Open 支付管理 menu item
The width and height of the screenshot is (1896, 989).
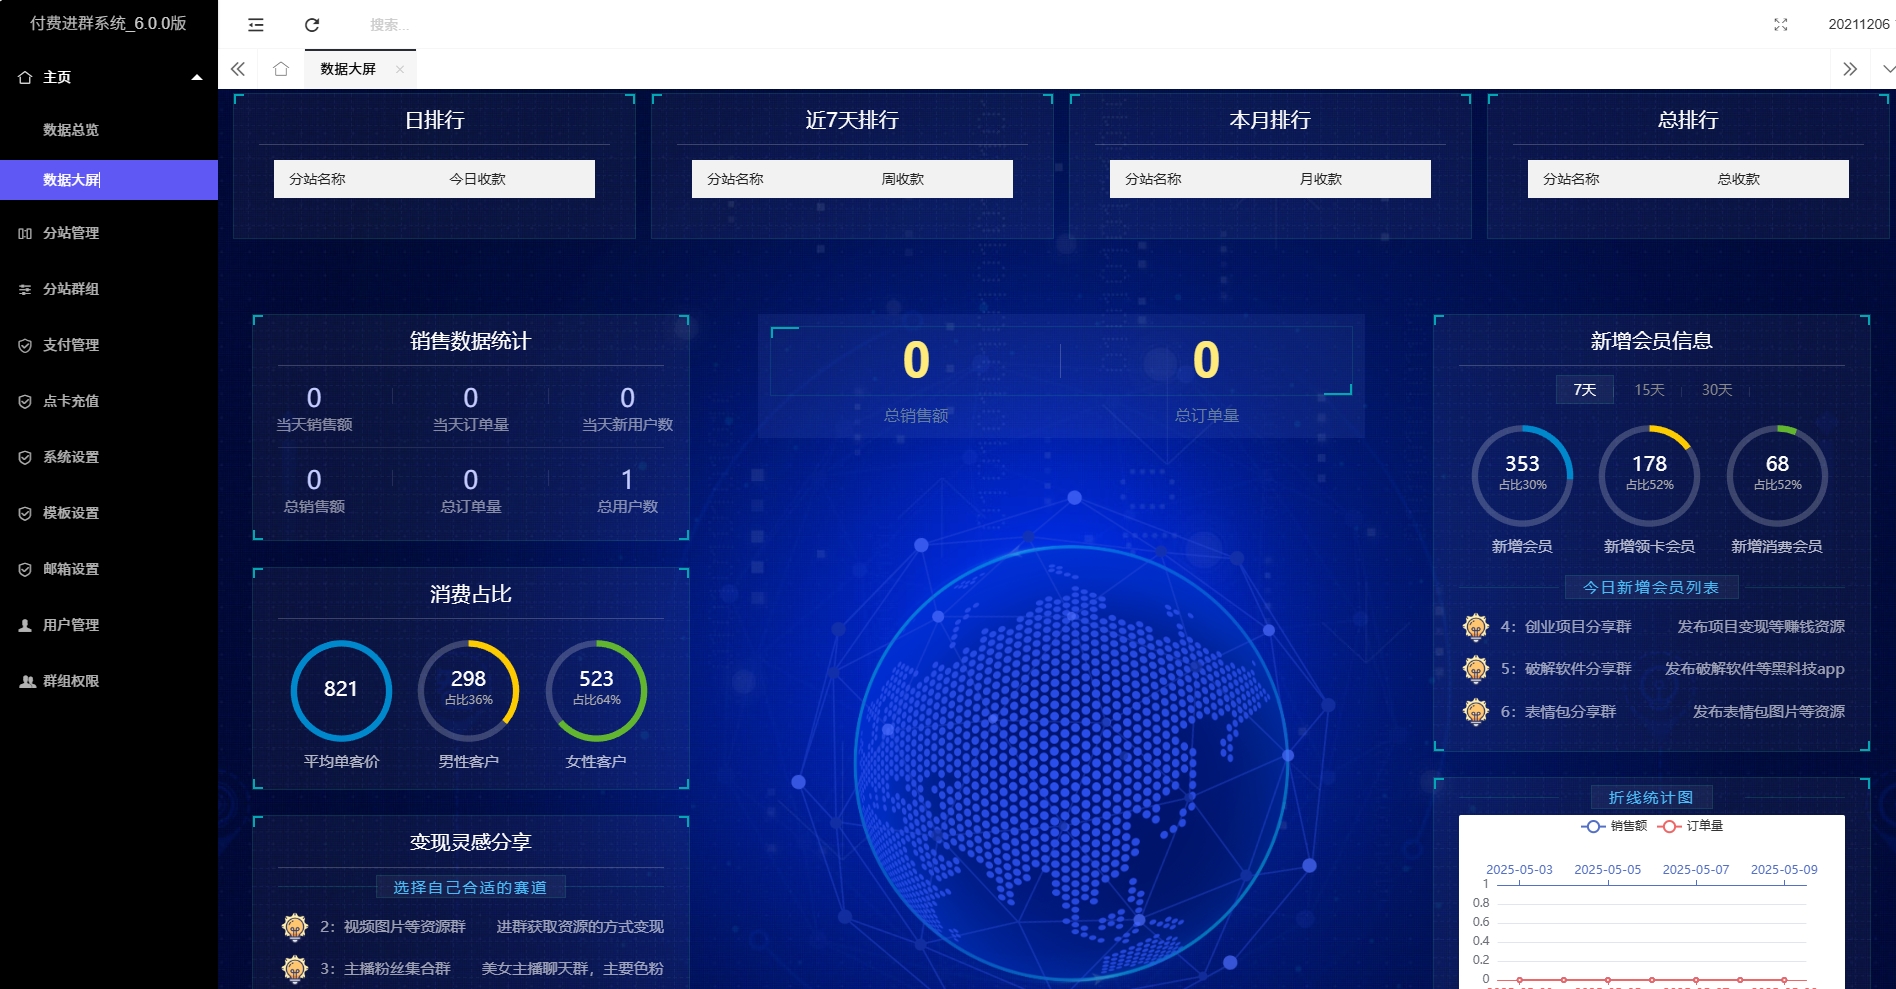[x=71, y=345]
